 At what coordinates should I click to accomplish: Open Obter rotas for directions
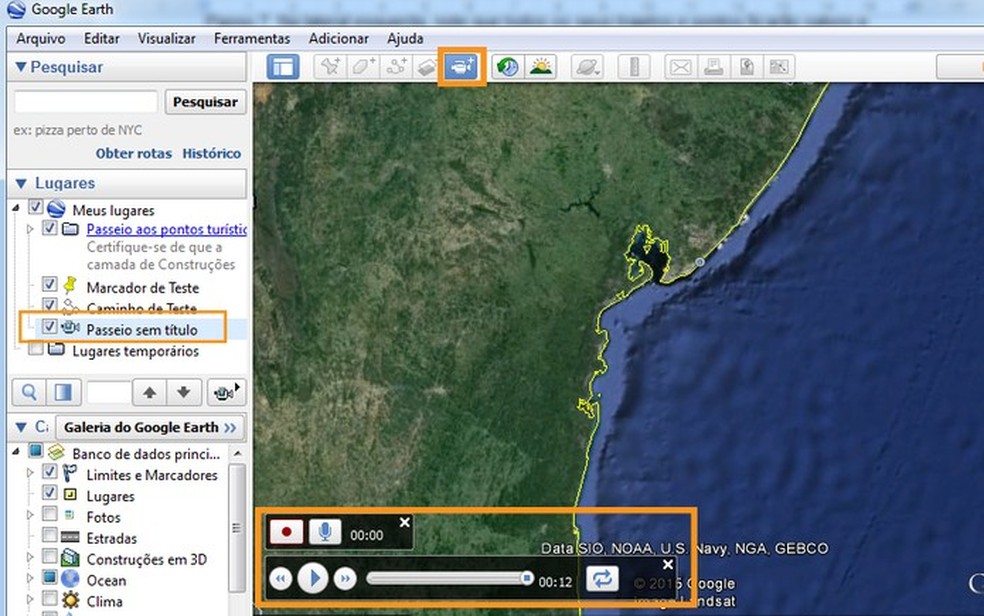pos(133,154)
